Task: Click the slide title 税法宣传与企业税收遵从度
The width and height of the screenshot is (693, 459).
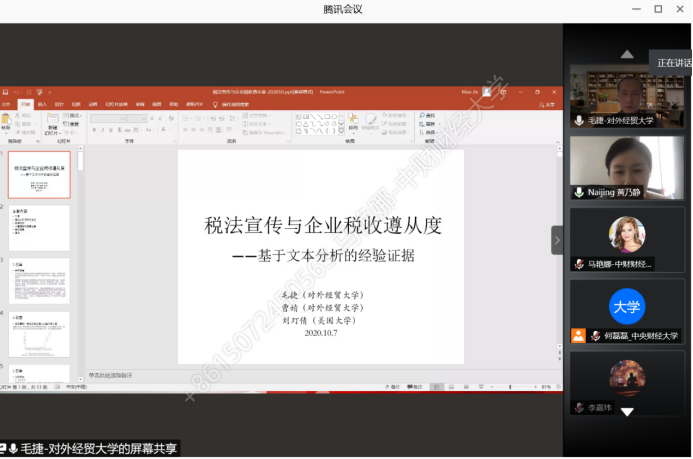Action: [322, 226]
